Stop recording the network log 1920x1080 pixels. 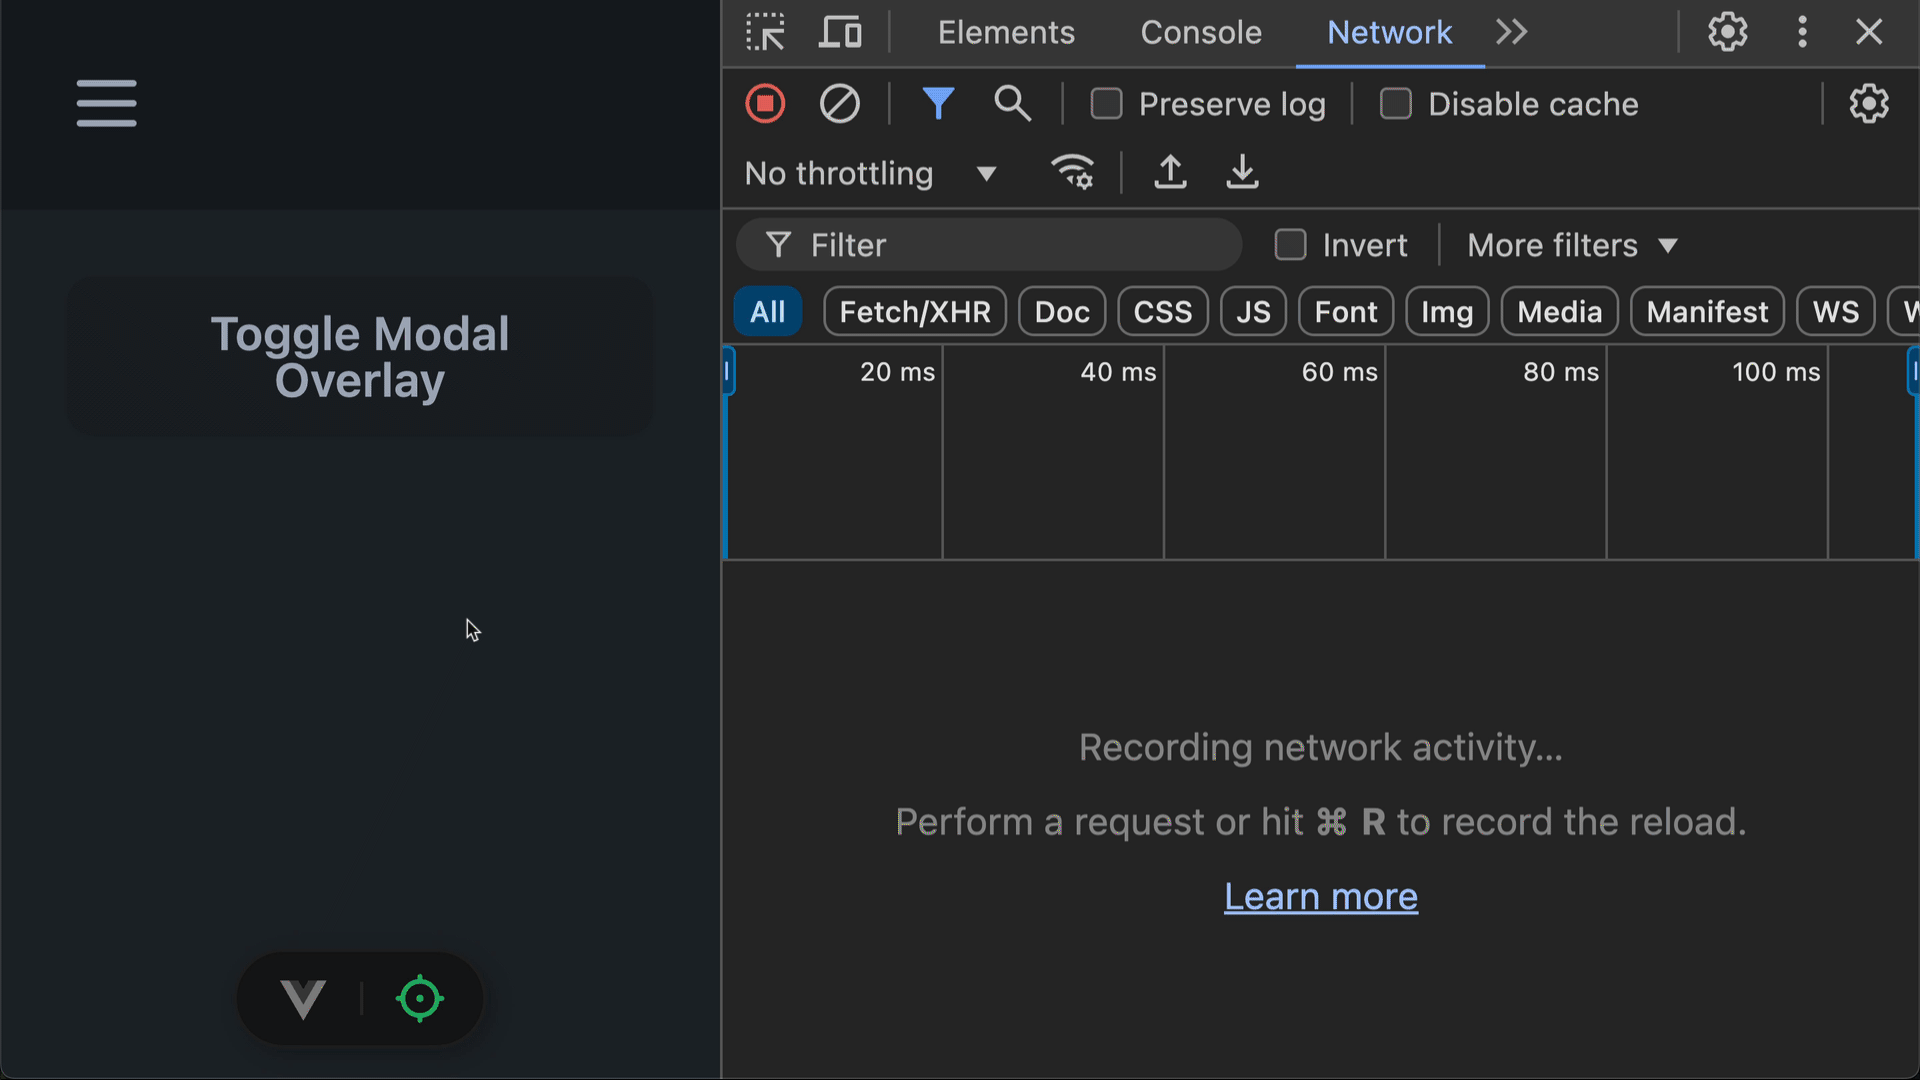point(765,104)
